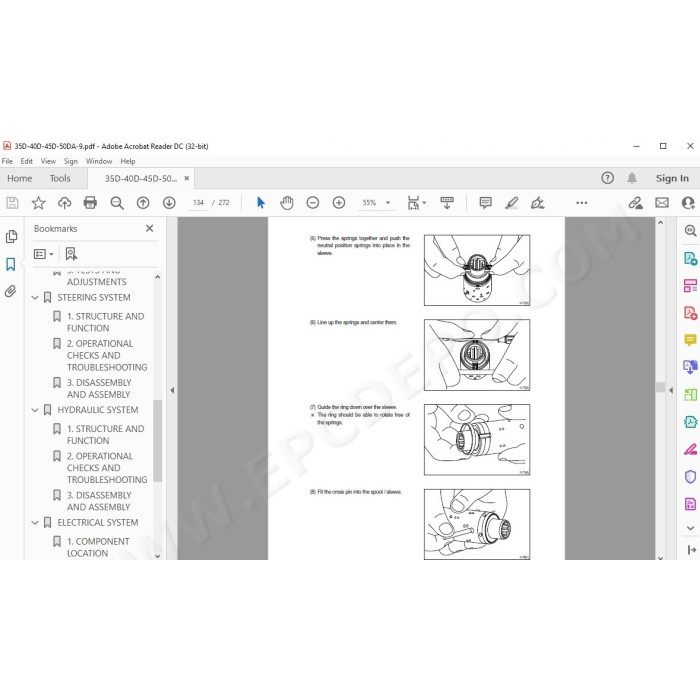The image size is (700, 700).
Task: Open the View menu
Action: click(x=48, y=161)
